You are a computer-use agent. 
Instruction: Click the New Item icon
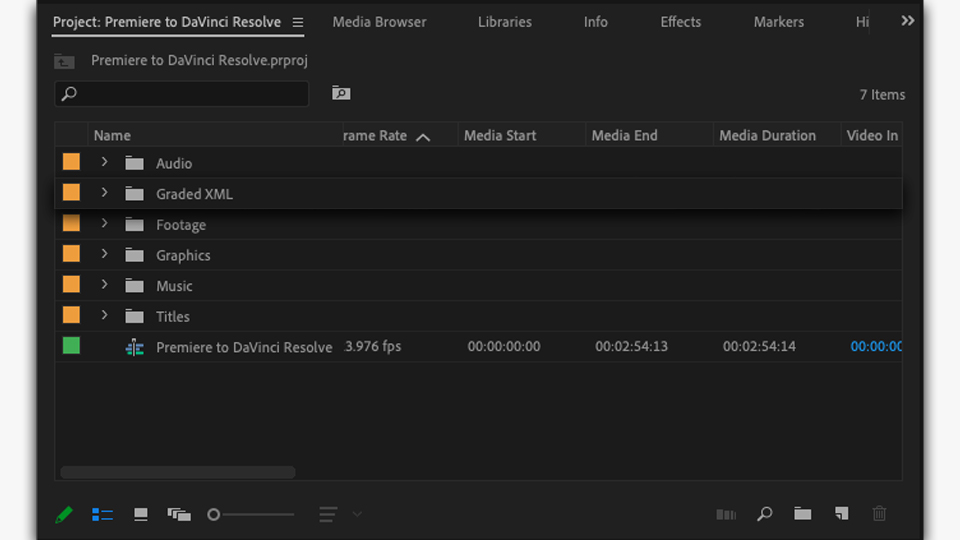pyautogui.click(x=841, y=514)
